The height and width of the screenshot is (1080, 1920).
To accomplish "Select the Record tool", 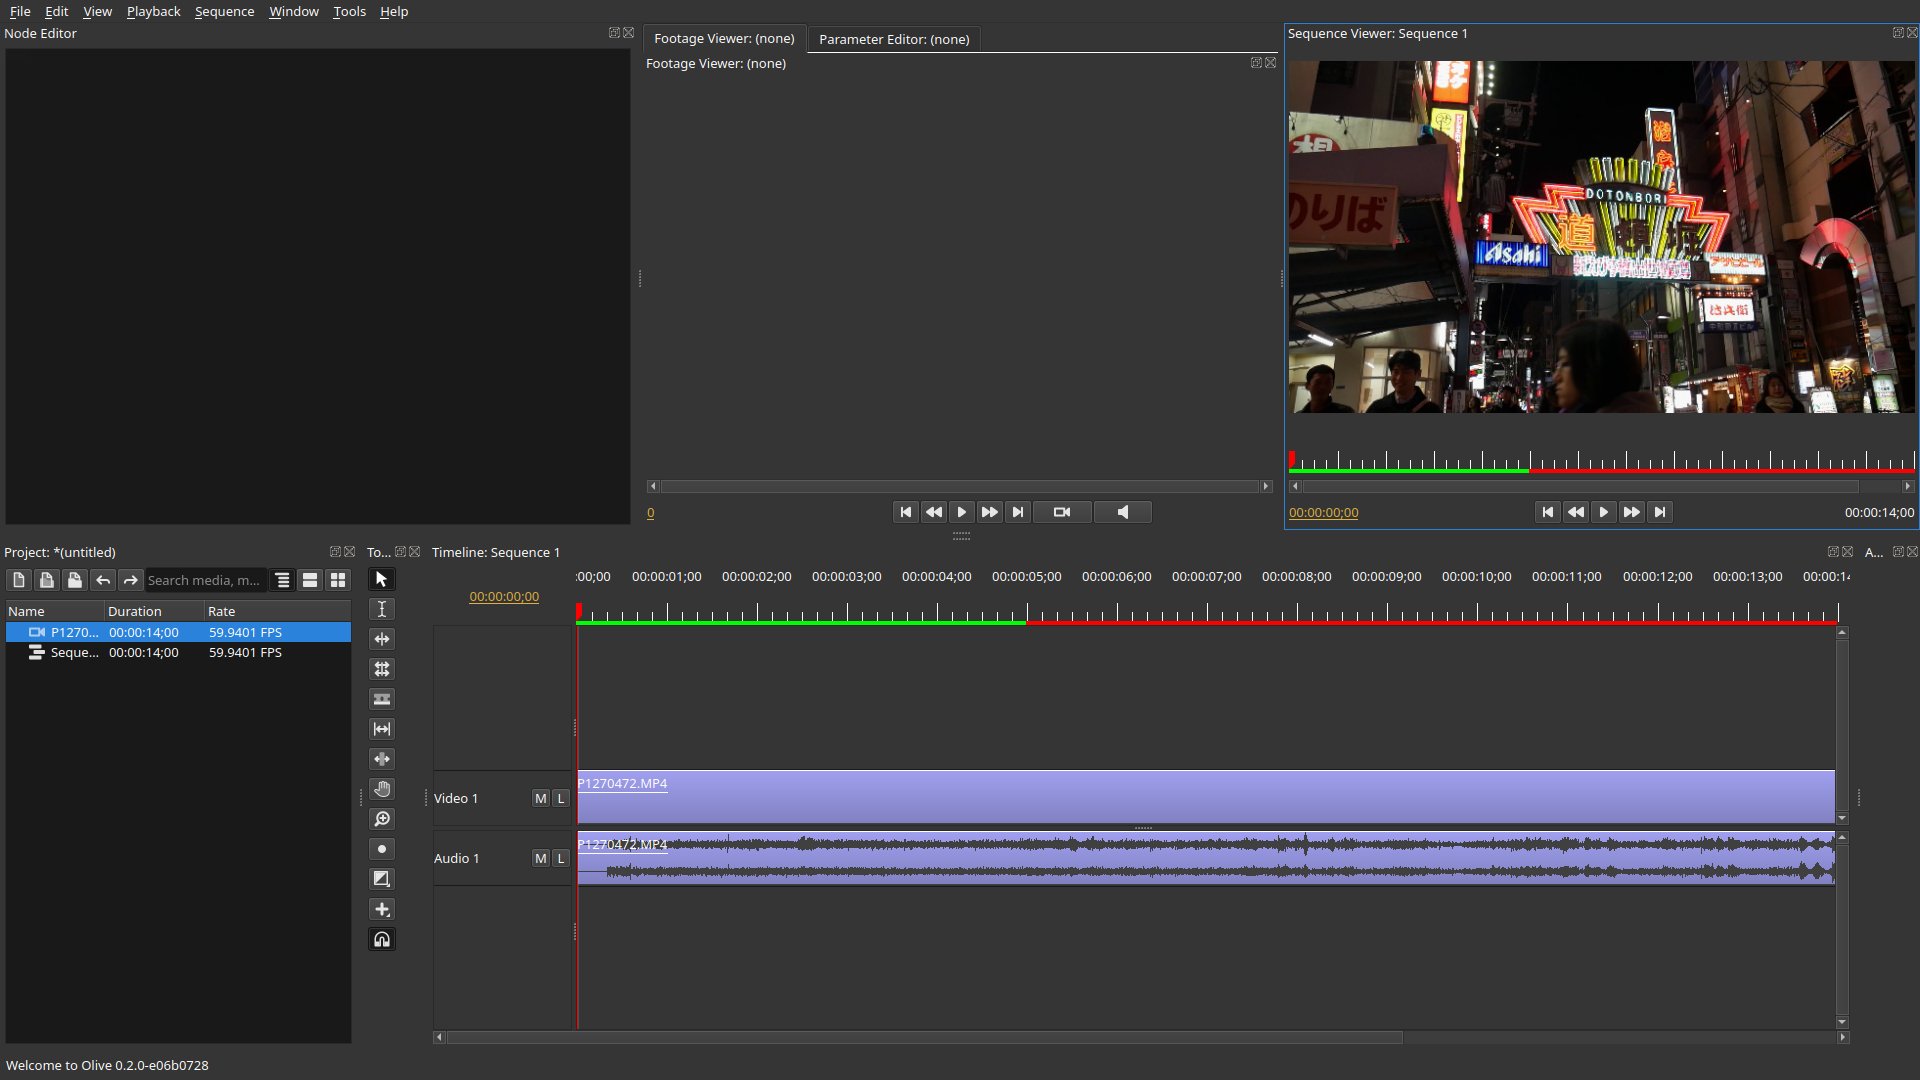I will pos(381,849).
